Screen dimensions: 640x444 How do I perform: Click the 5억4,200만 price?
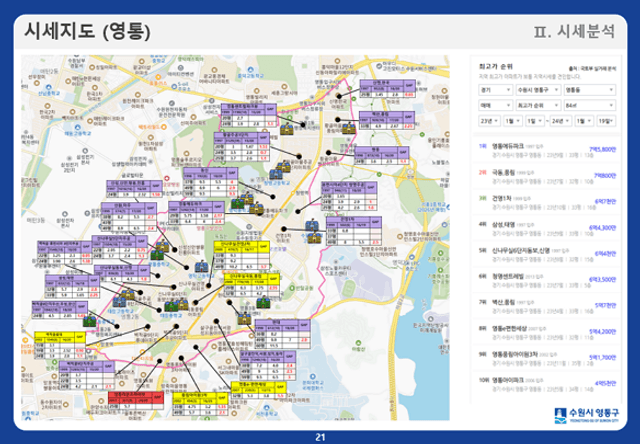602,332
